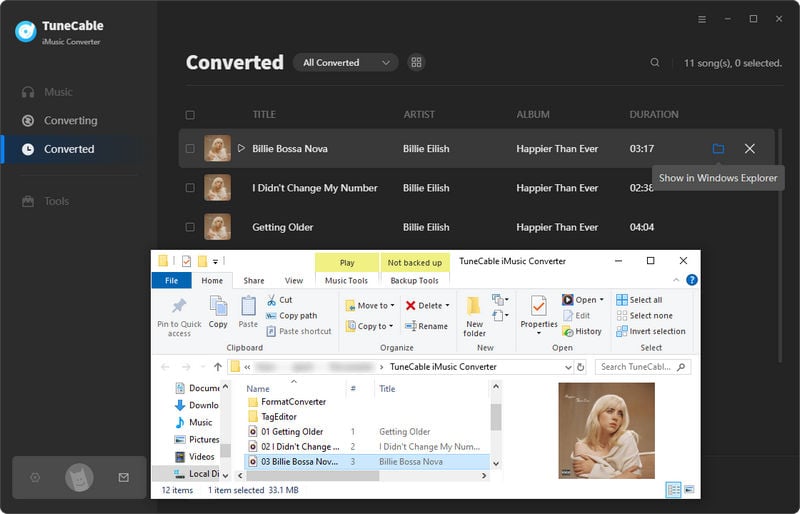
Task: Toggle select-all checkbox in header
Action: [x=190, y=115]
